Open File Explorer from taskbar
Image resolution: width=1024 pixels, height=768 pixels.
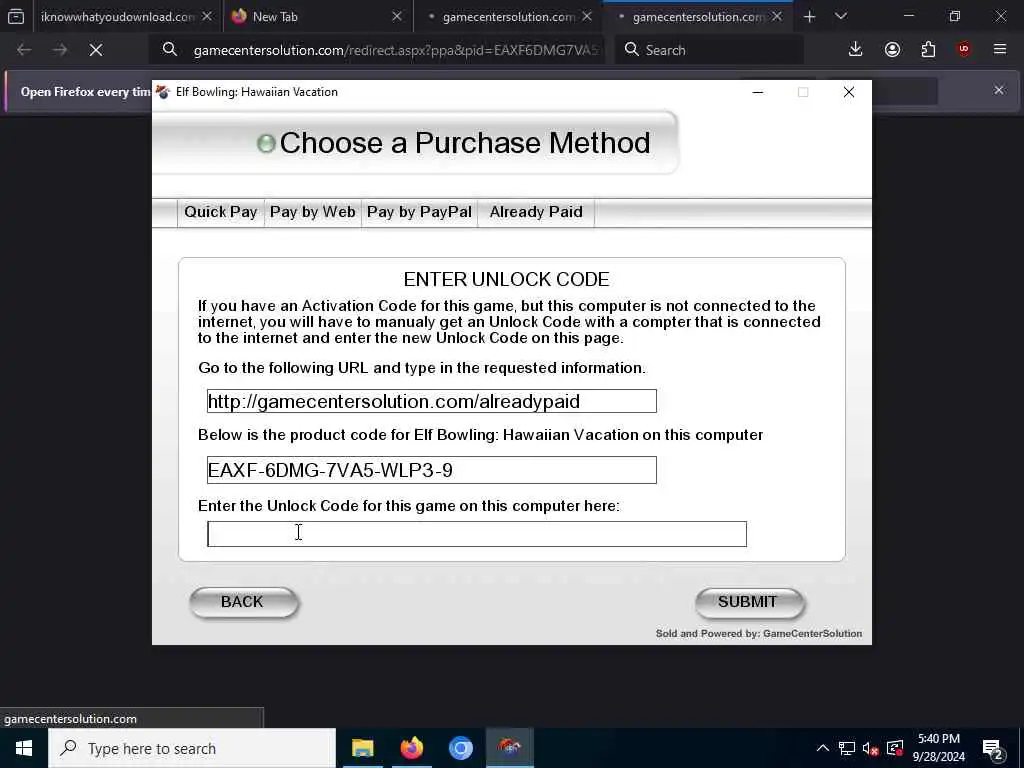tap(362, 748)
